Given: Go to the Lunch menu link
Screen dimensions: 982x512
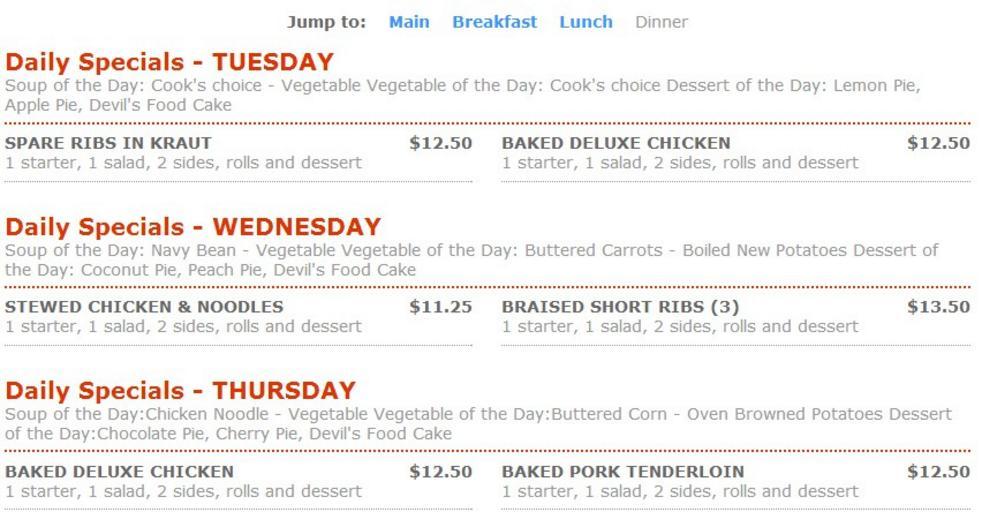Looking at the screenshot, I should 586,22.
